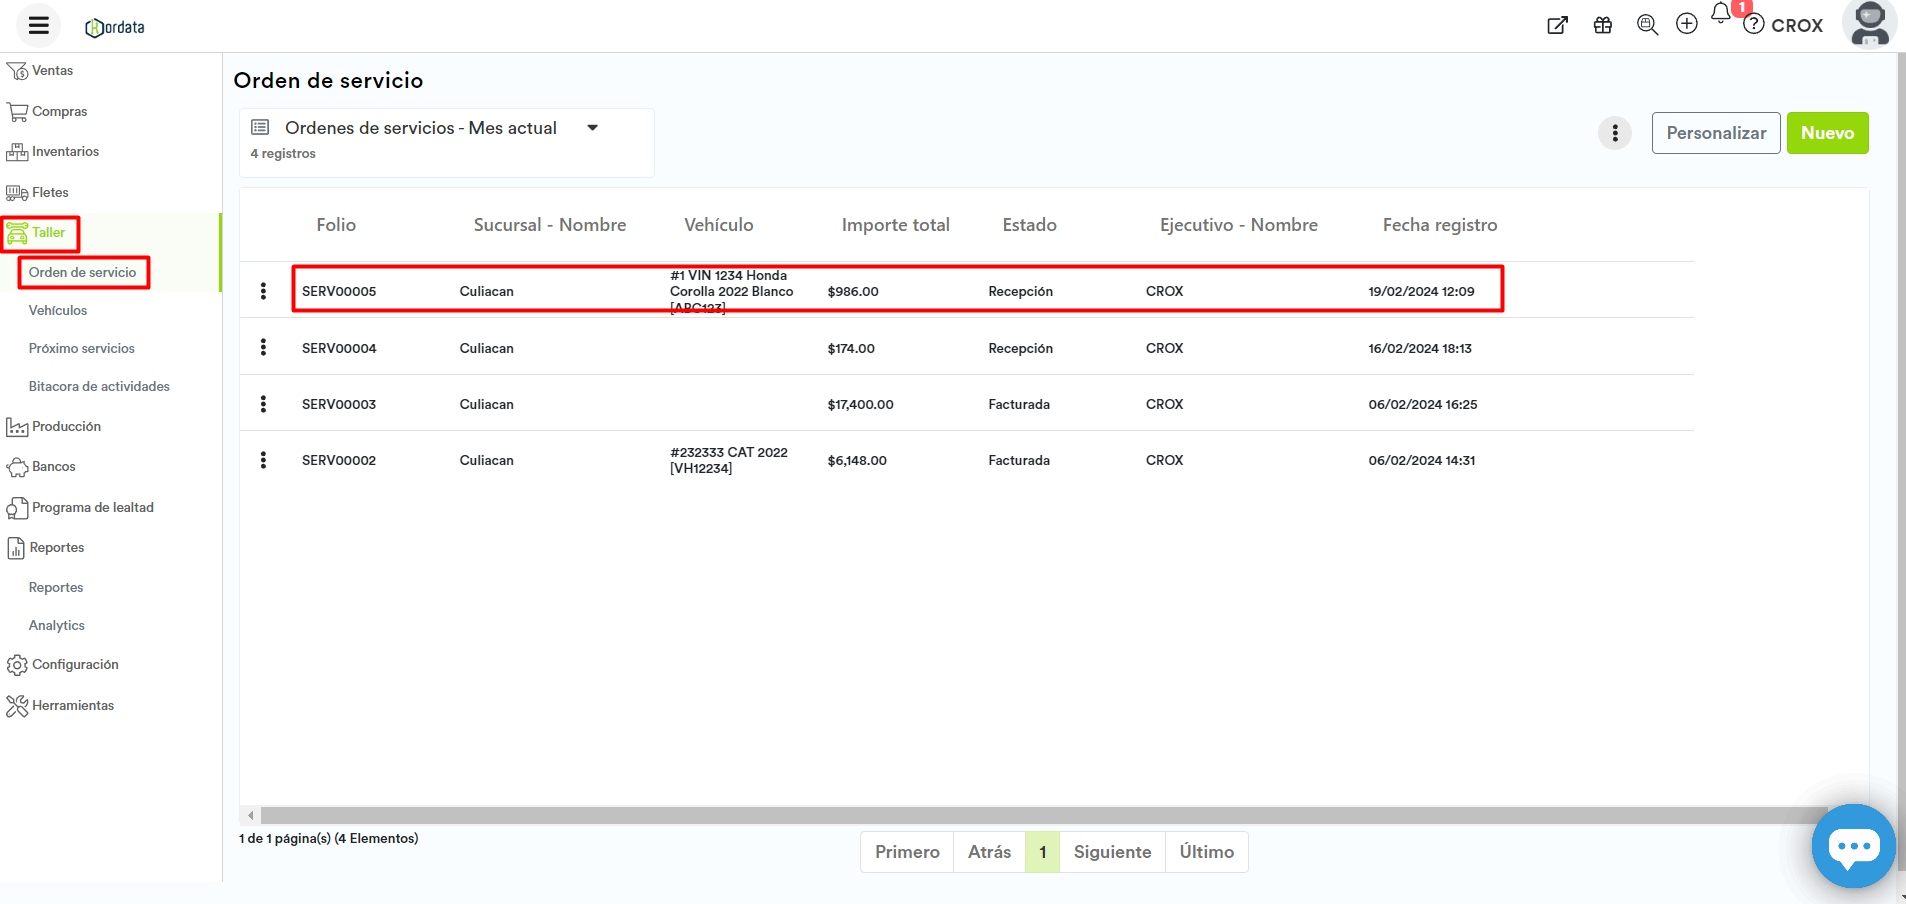Click the horizontal scrollbar under the table
Viewport: 1906px width, 904px height.
[1040, 816]
